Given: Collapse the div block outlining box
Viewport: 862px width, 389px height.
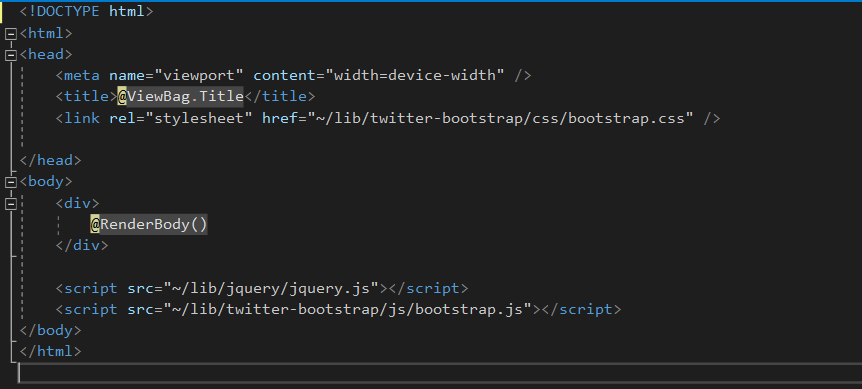Looking at the screenshot, I should coord(10,204).
